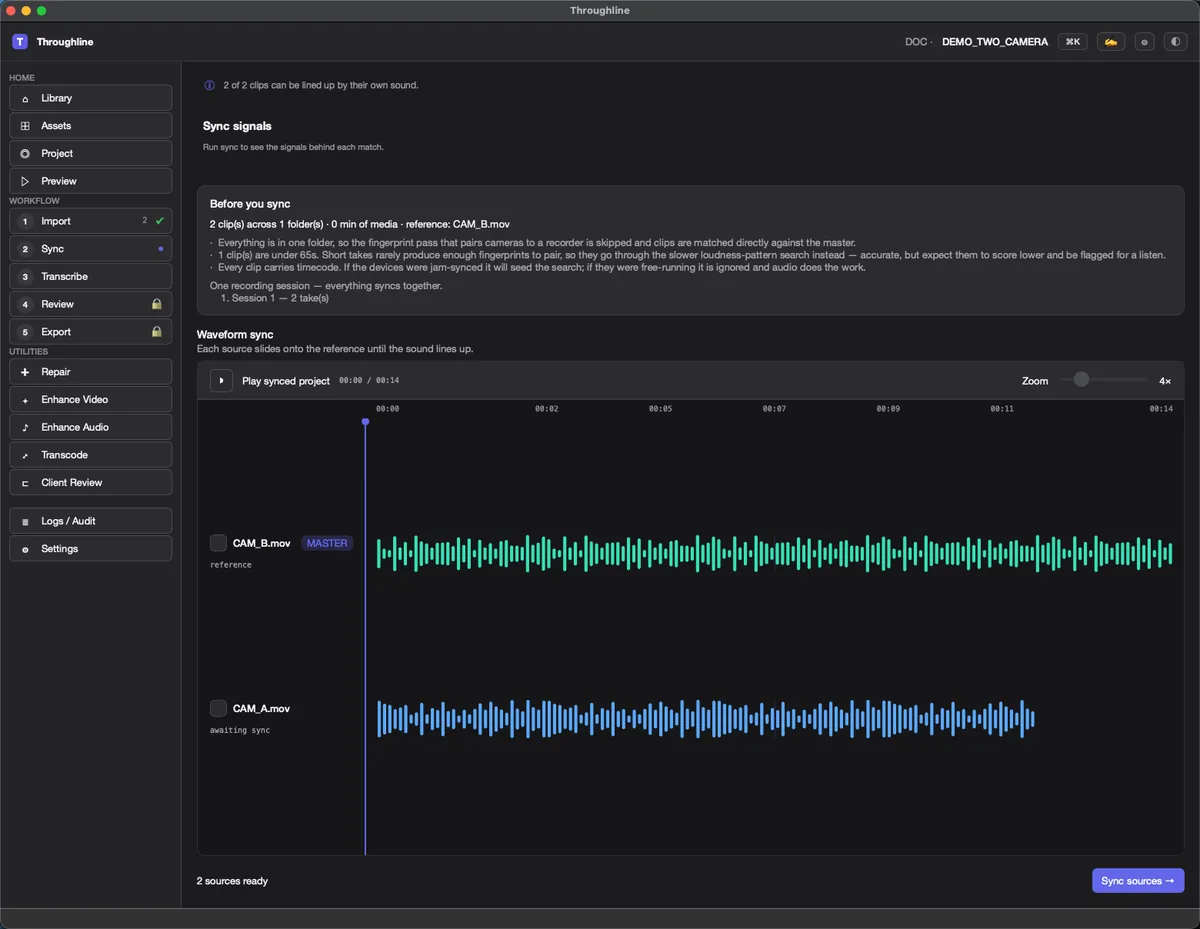Screen dimensions: 1200x929
Task: Click the 'awaiting sync' status label
Action: coord(240,730)
